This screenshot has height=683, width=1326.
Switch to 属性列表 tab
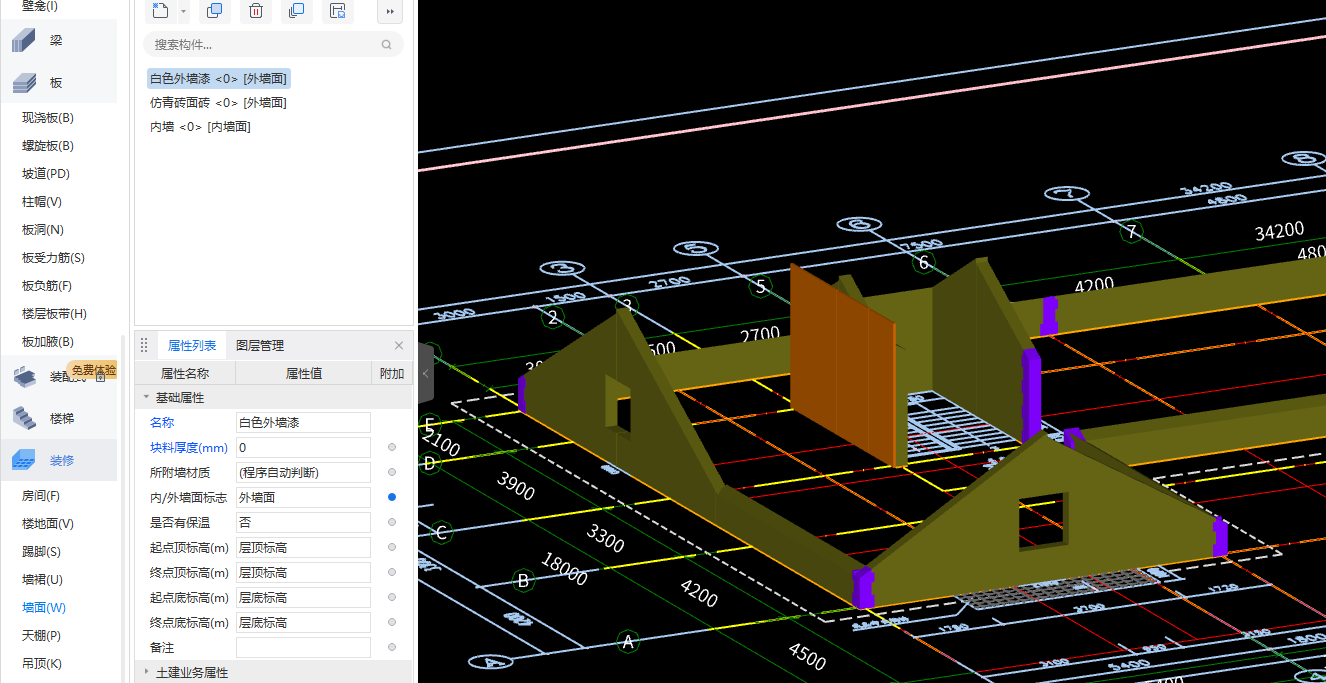pos(192,345)
